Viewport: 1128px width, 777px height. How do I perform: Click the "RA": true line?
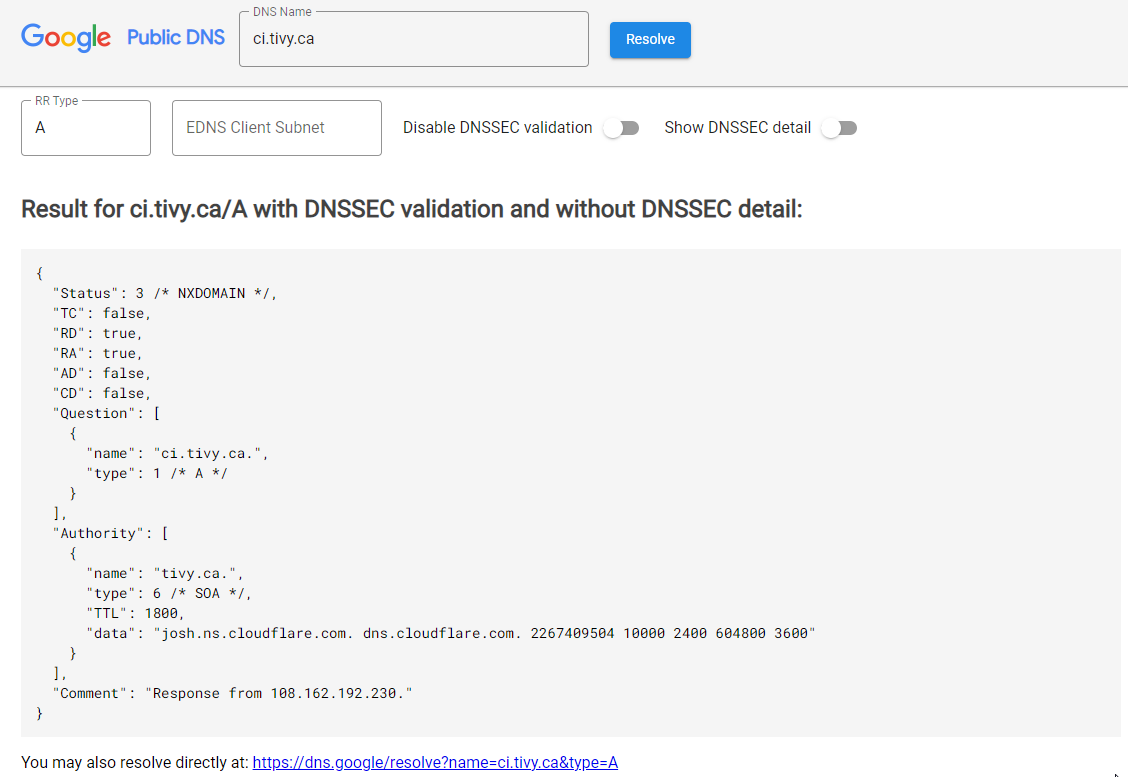tap(97, 353)
